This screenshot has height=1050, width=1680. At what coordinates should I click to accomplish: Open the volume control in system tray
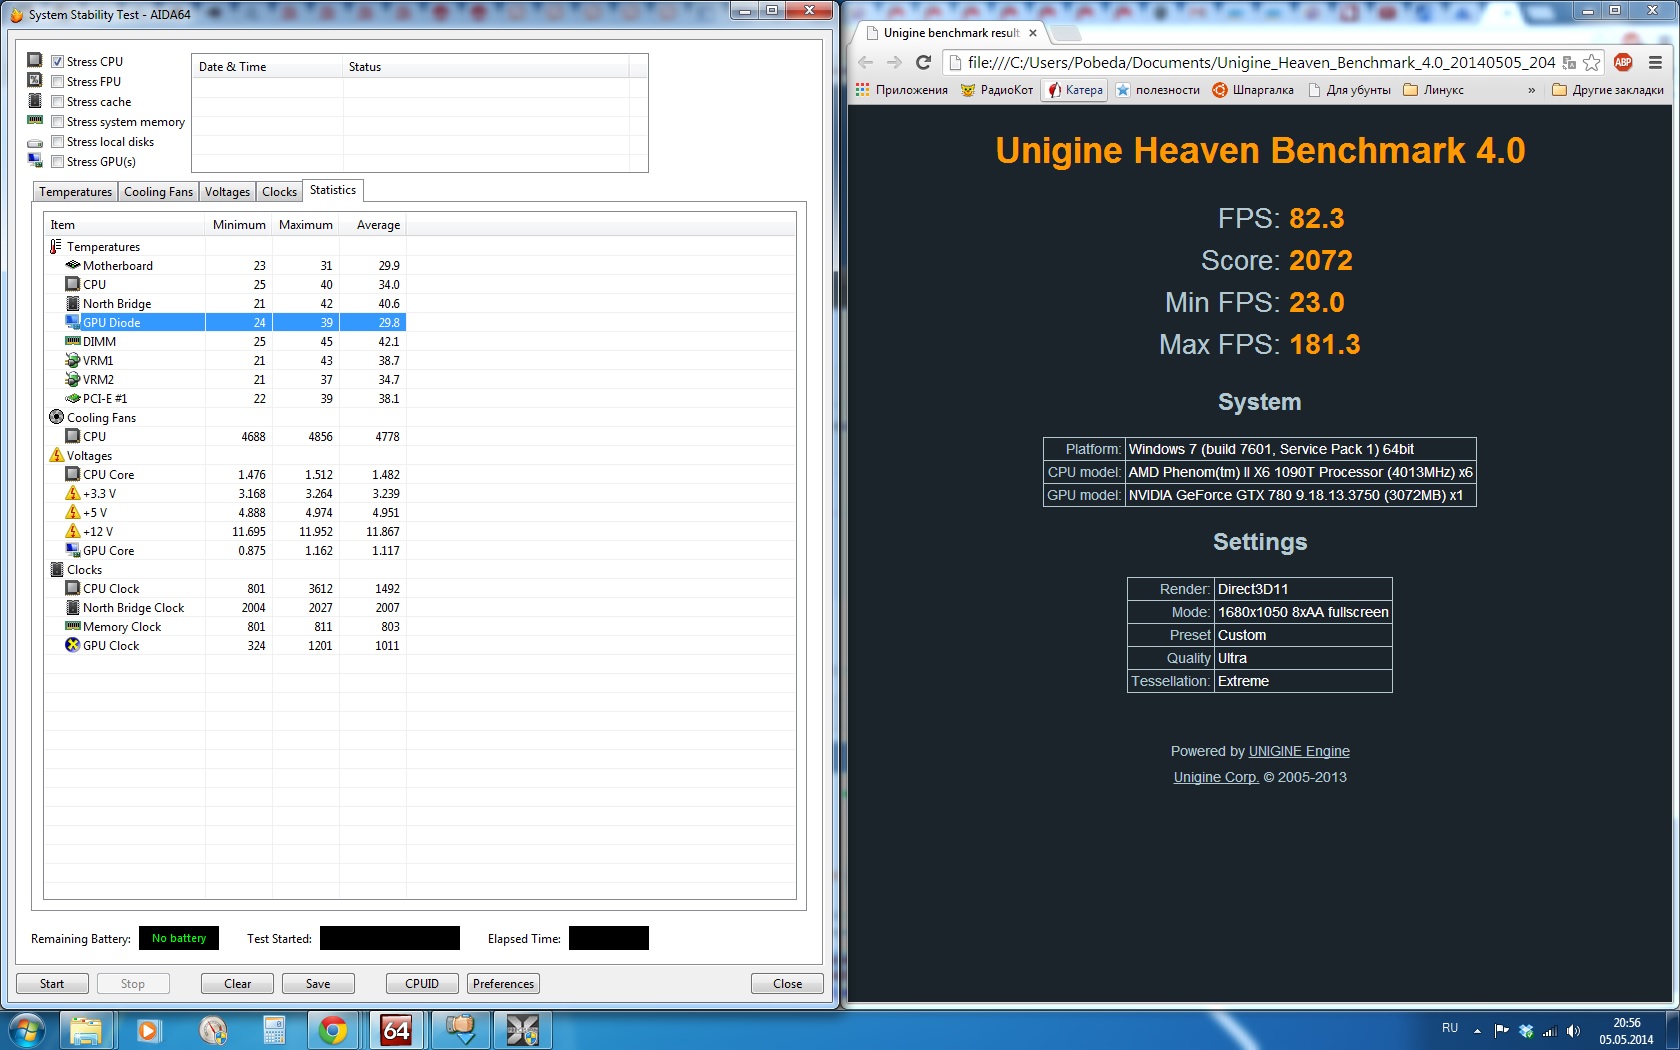[x=1574, y=1030]
